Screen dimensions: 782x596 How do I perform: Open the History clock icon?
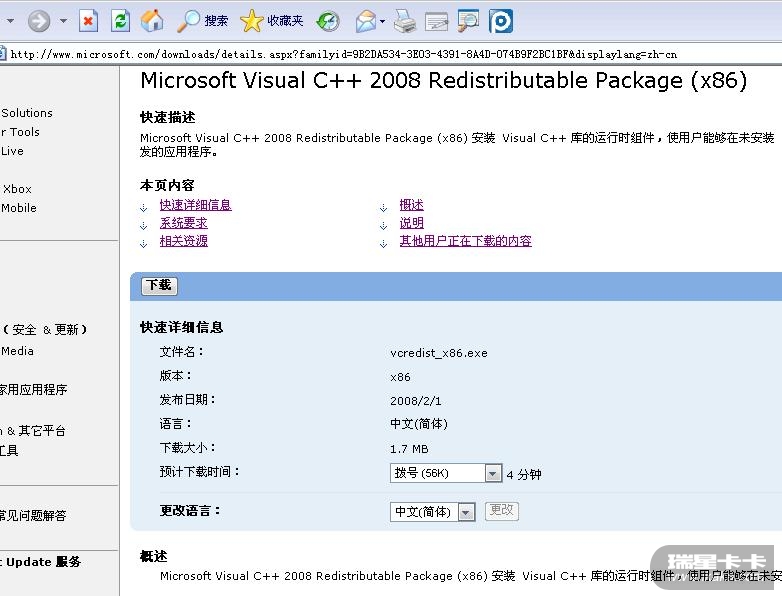328,21
